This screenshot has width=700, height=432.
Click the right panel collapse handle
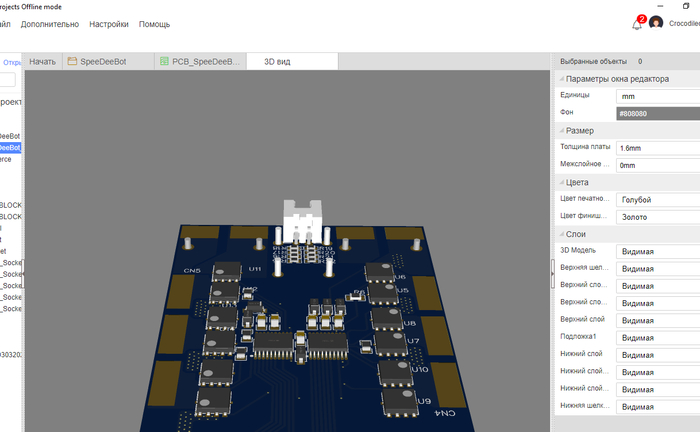pos(553,274)
